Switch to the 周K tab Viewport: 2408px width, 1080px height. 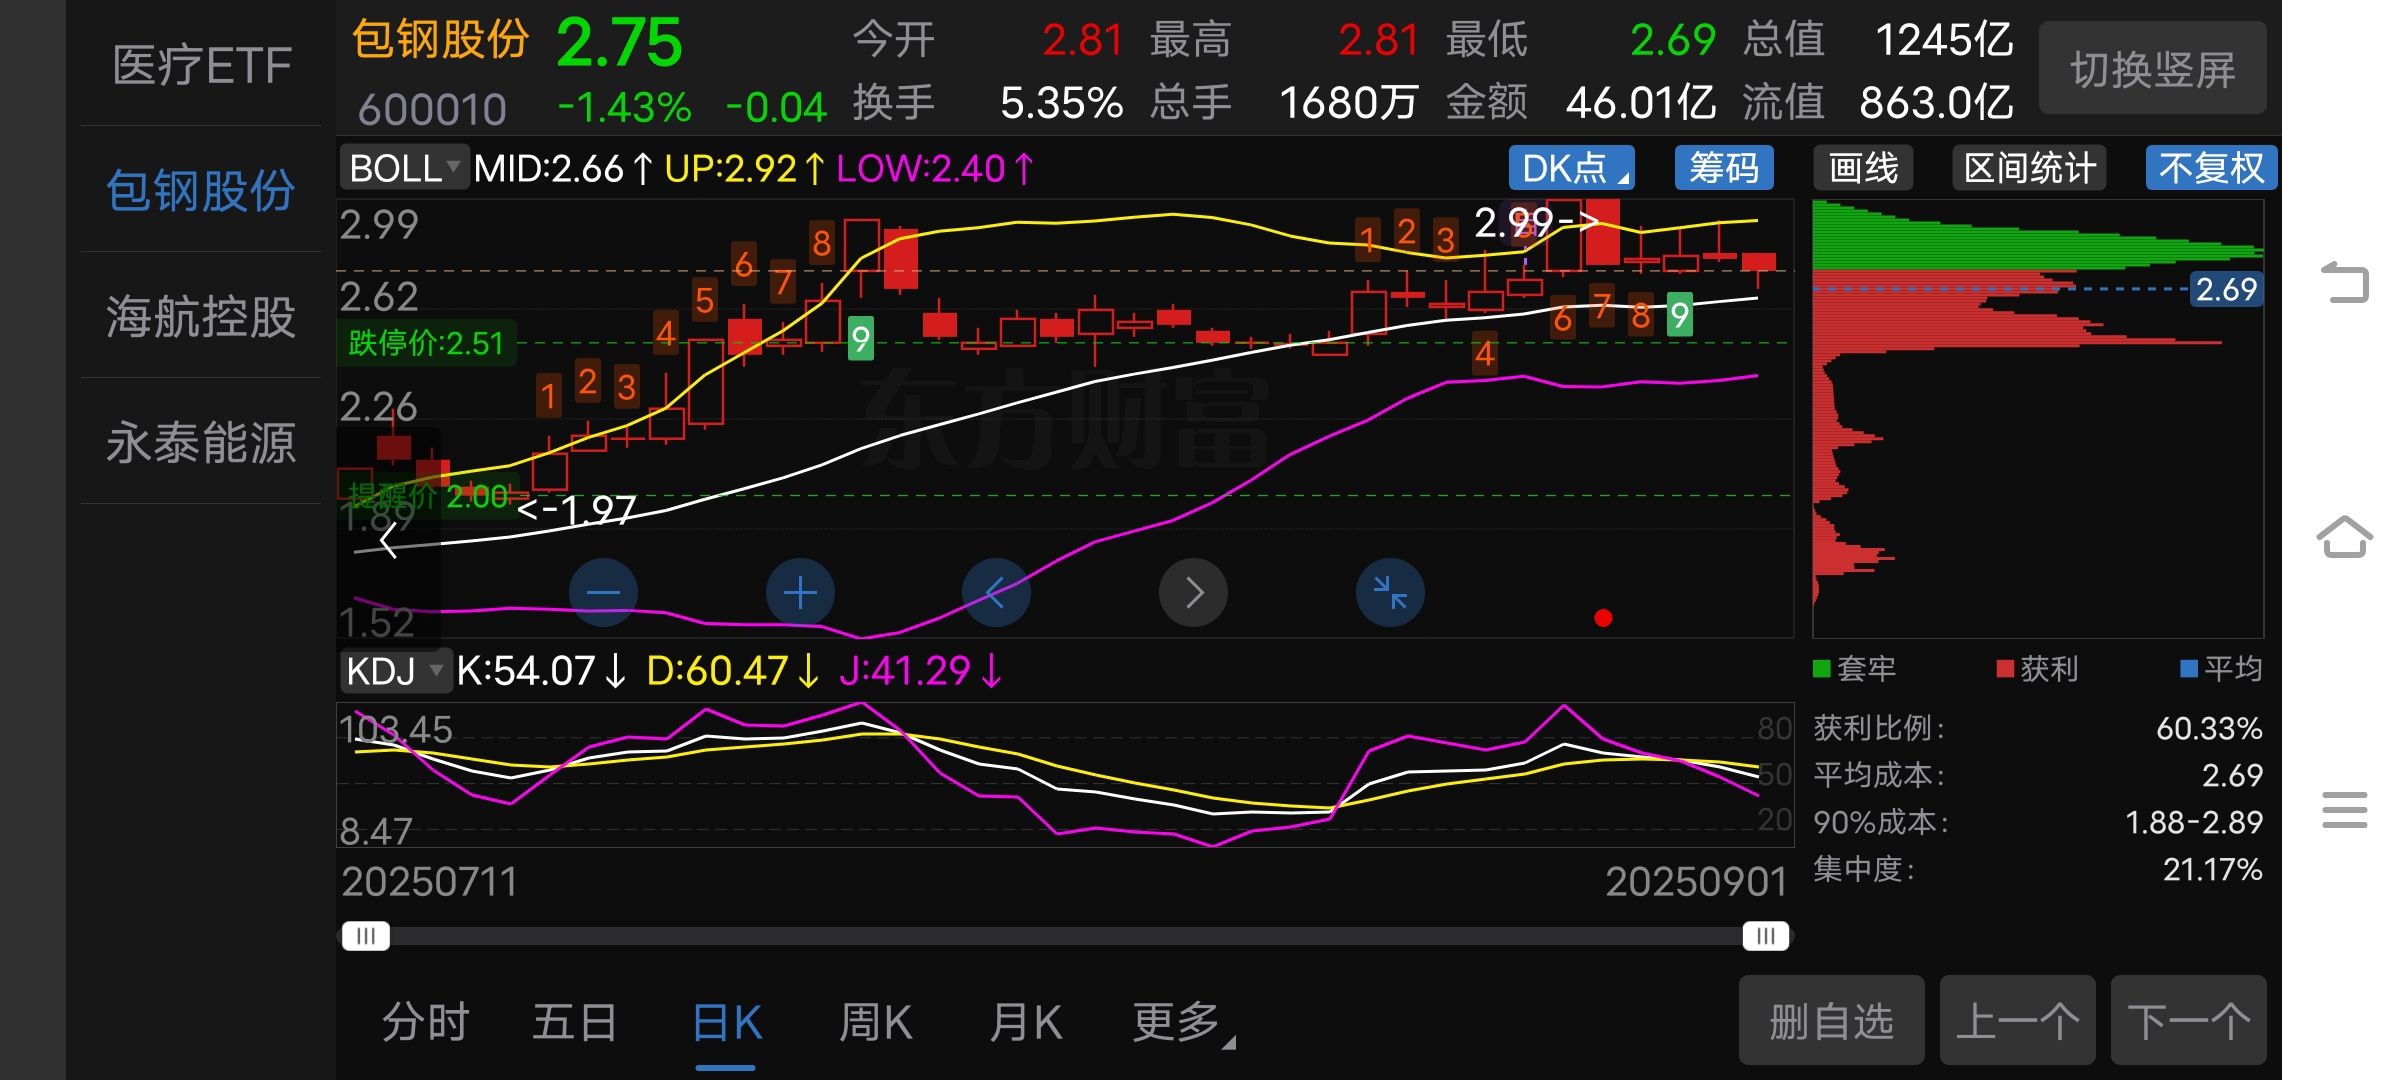(x=875, y=1022)
